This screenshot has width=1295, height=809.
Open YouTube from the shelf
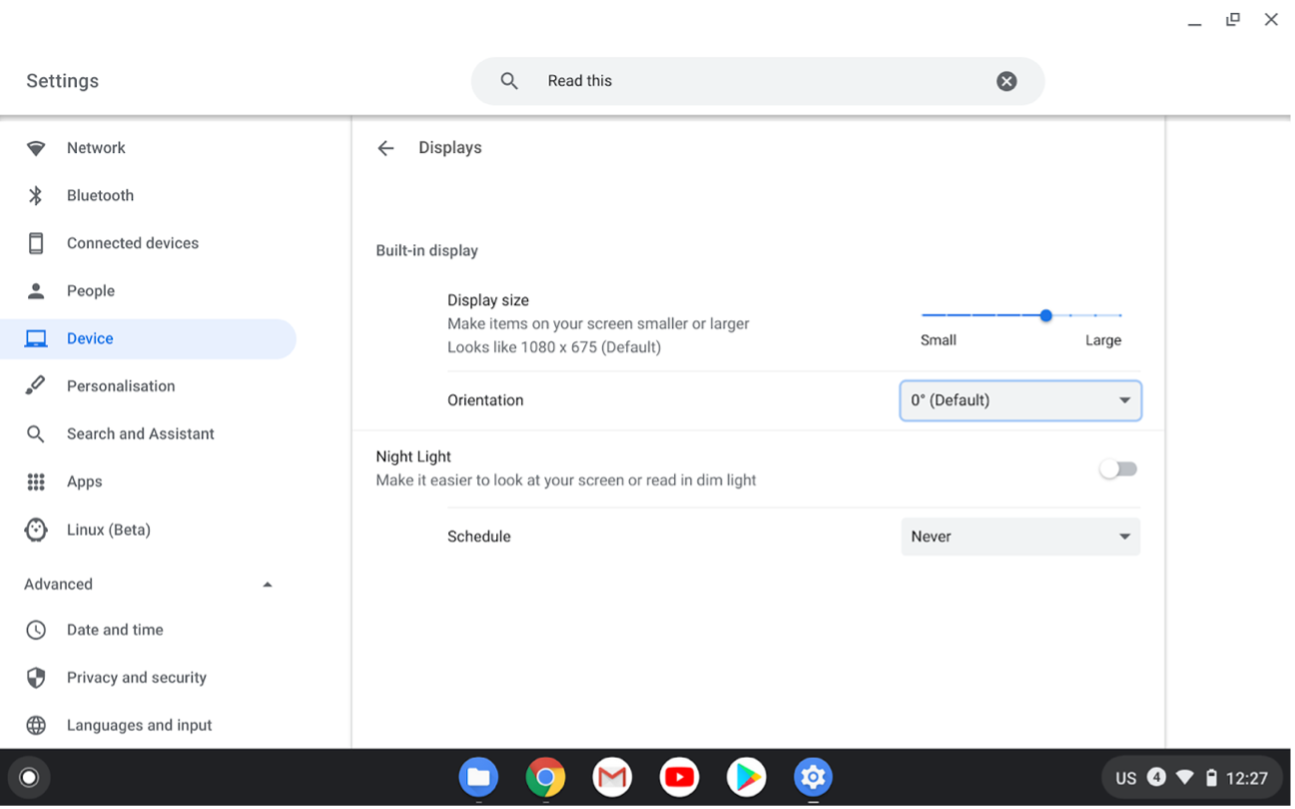click(679, 777)
